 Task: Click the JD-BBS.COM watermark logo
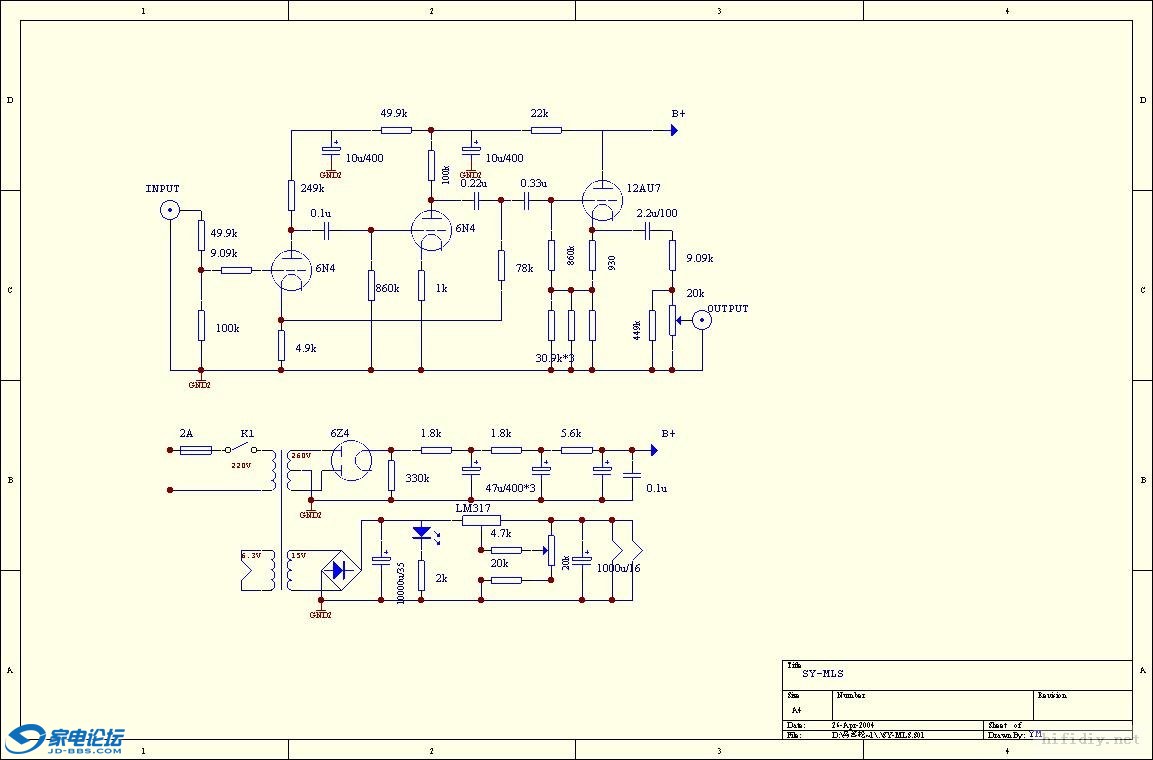(64, 739)
